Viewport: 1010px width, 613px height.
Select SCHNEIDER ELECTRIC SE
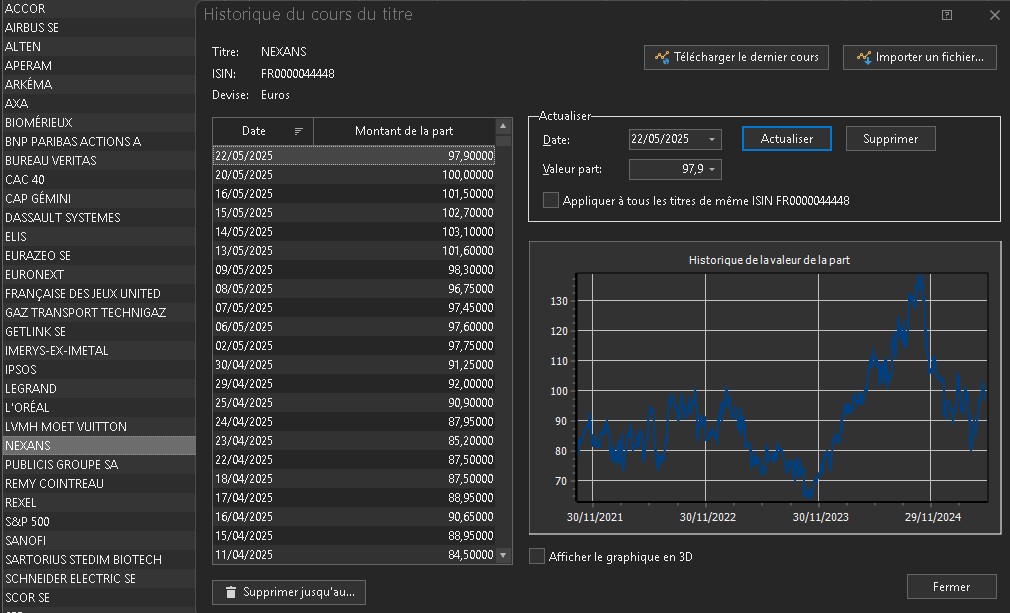(98, 578)
